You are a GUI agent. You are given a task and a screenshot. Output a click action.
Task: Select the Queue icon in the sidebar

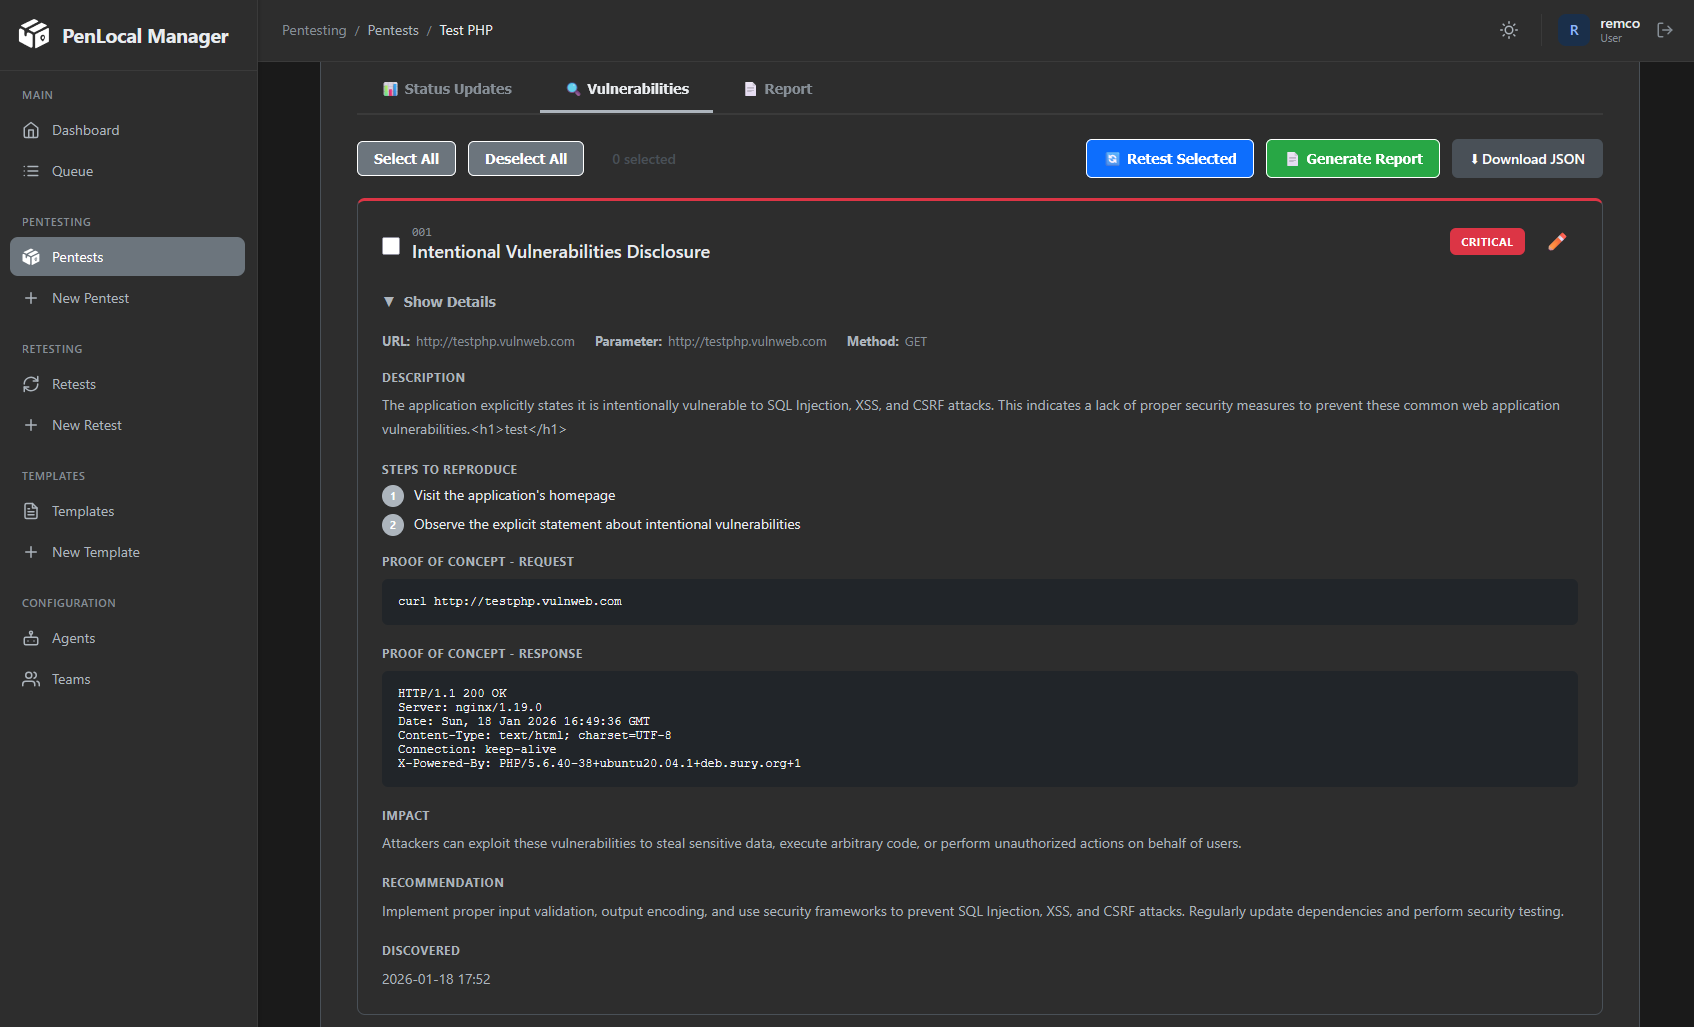(x=71, y=171)
